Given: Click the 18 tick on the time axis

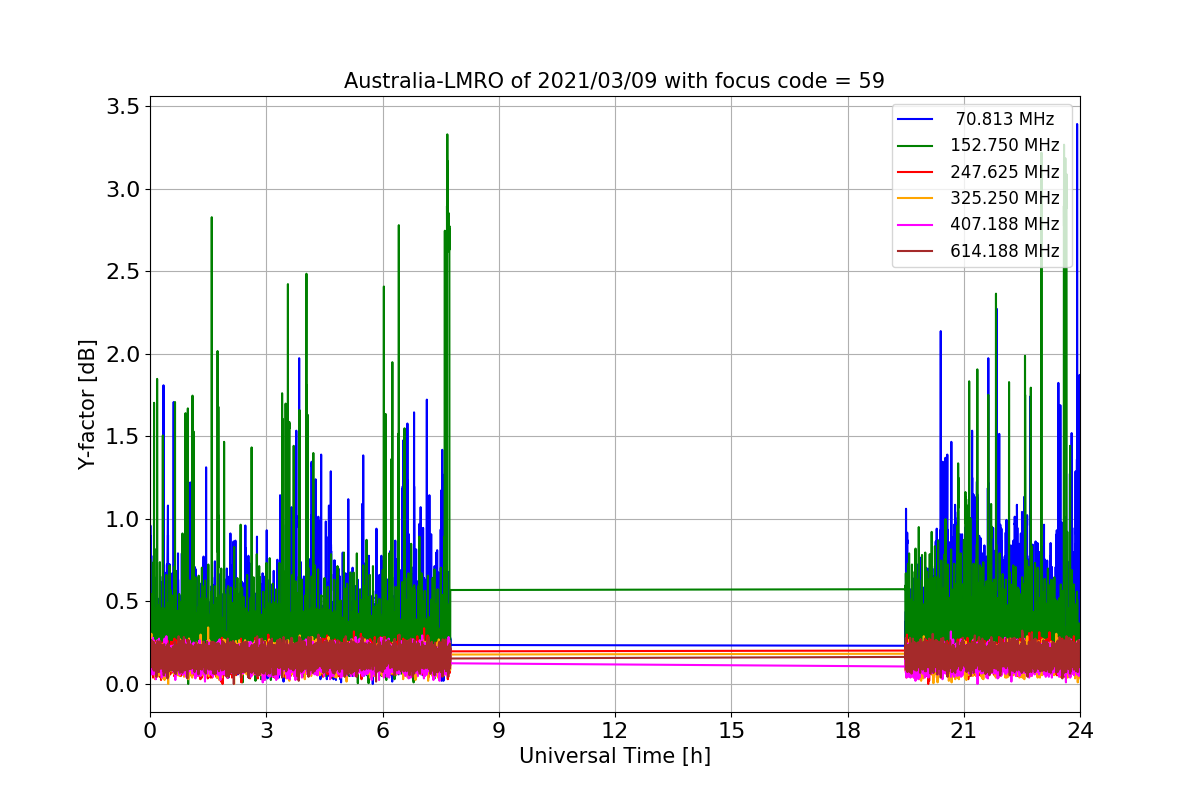Looking at the screenshot, I should [x=848, y=731].
